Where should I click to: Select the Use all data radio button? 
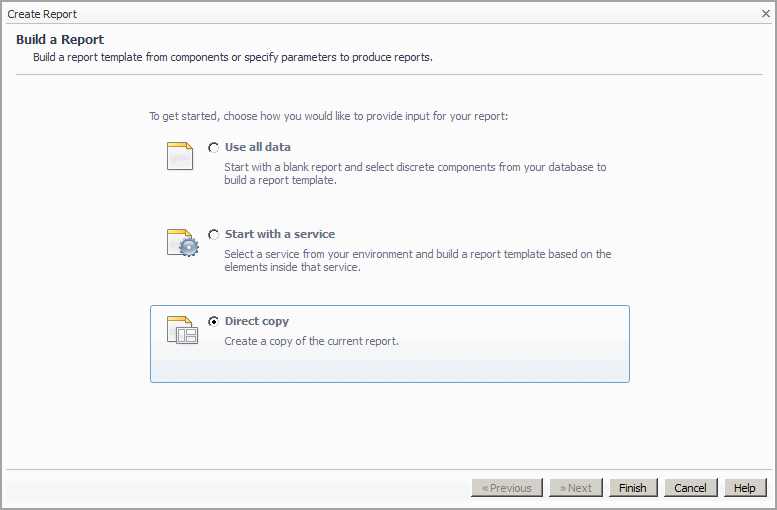[x=214, y=148]
